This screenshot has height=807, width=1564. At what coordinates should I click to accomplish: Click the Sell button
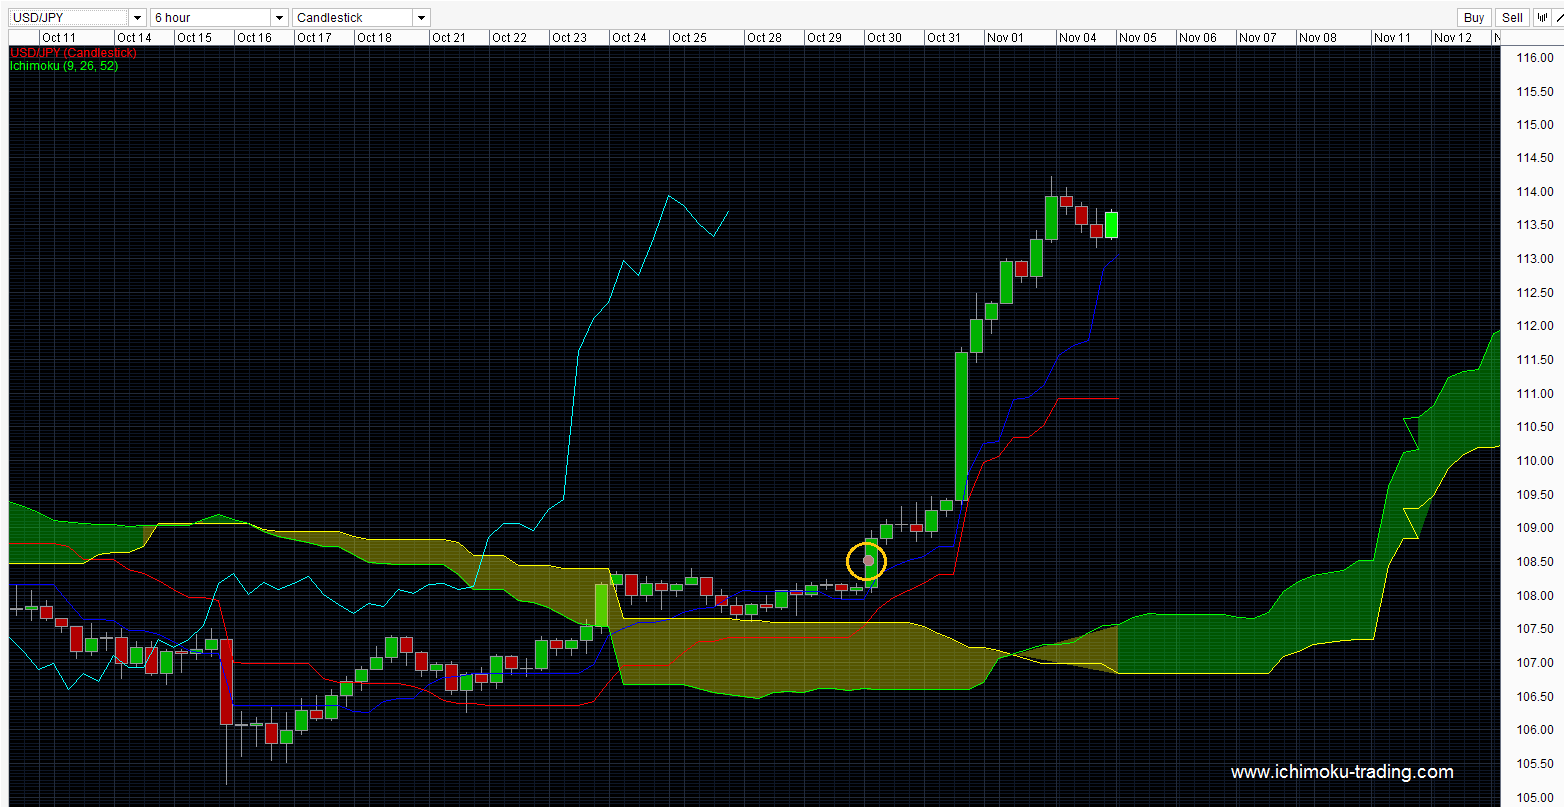click(x=1513, y=17)
